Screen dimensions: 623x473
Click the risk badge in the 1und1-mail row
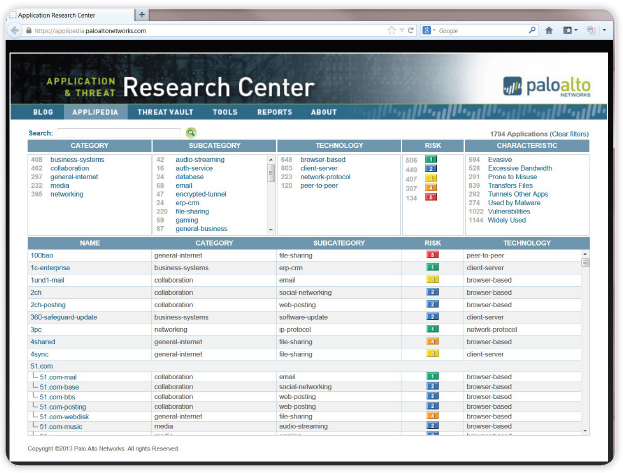coord(432,280)
